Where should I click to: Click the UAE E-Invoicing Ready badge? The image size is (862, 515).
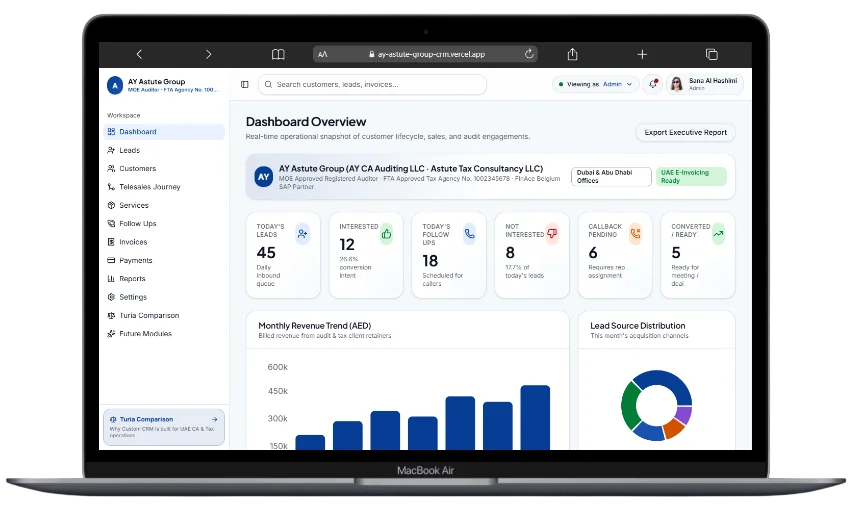click(691, 176)
